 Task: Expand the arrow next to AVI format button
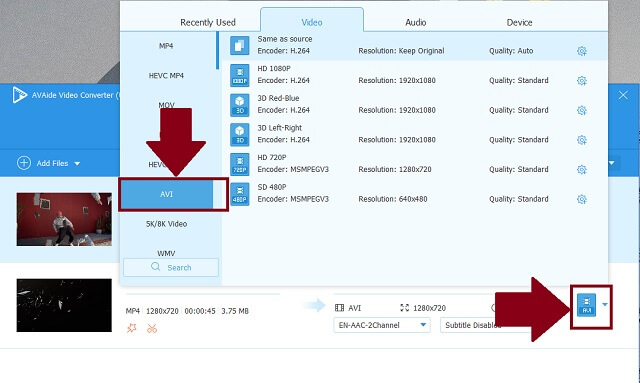tap(605, 305)
